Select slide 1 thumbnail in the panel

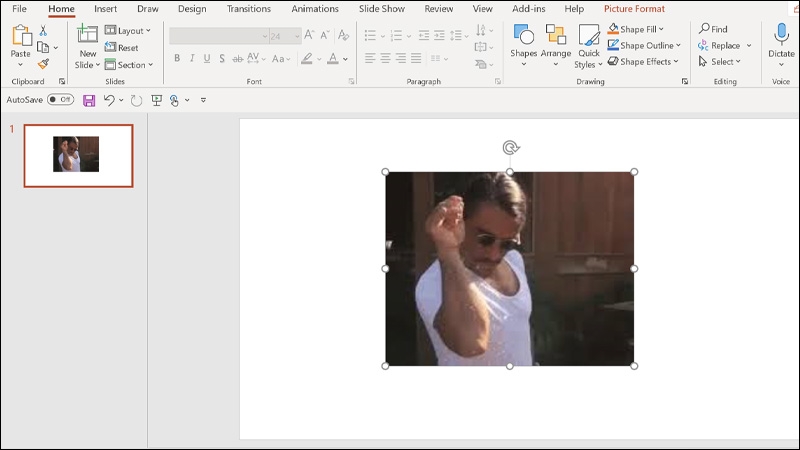[79, 156]
